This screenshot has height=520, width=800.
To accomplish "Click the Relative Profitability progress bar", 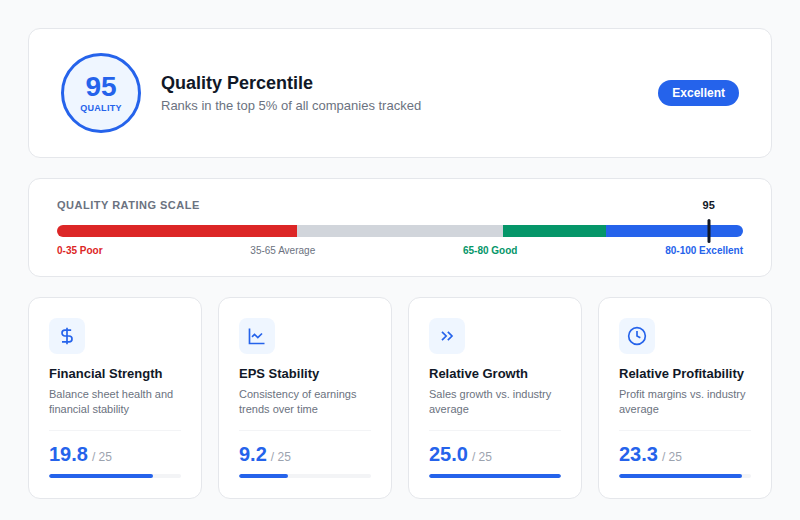I will coord(685,476).
